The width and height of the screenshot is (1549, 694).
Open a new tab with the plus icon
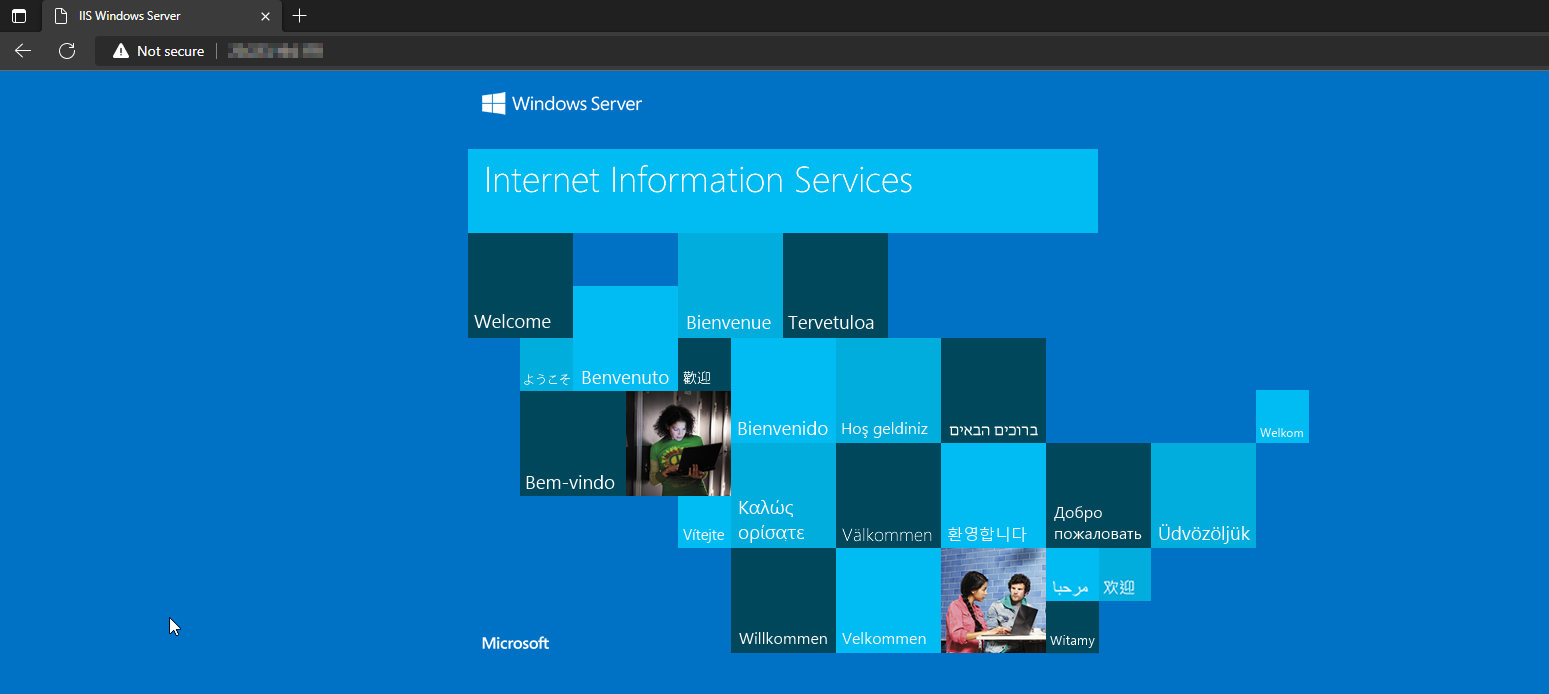299,16
